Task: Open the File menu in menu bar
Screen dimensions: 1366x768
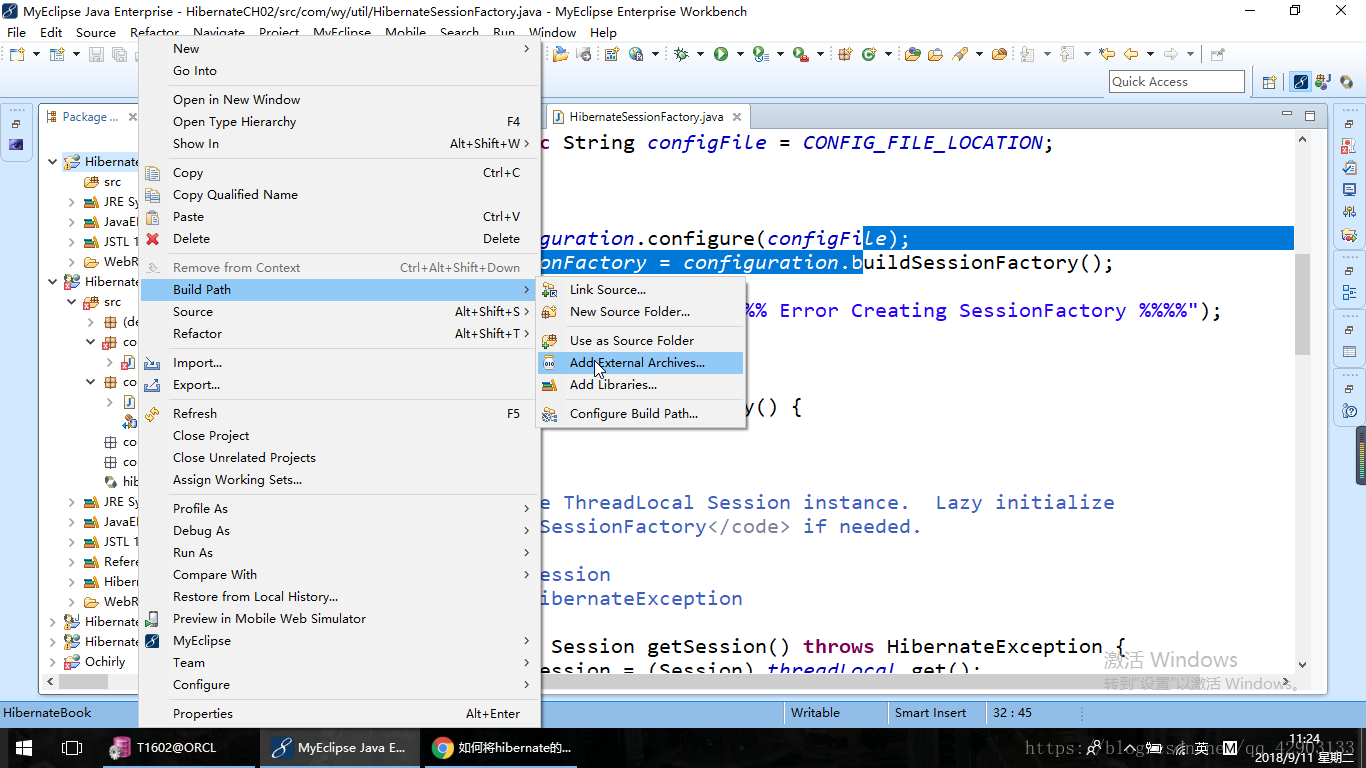Action: (17, 32)
